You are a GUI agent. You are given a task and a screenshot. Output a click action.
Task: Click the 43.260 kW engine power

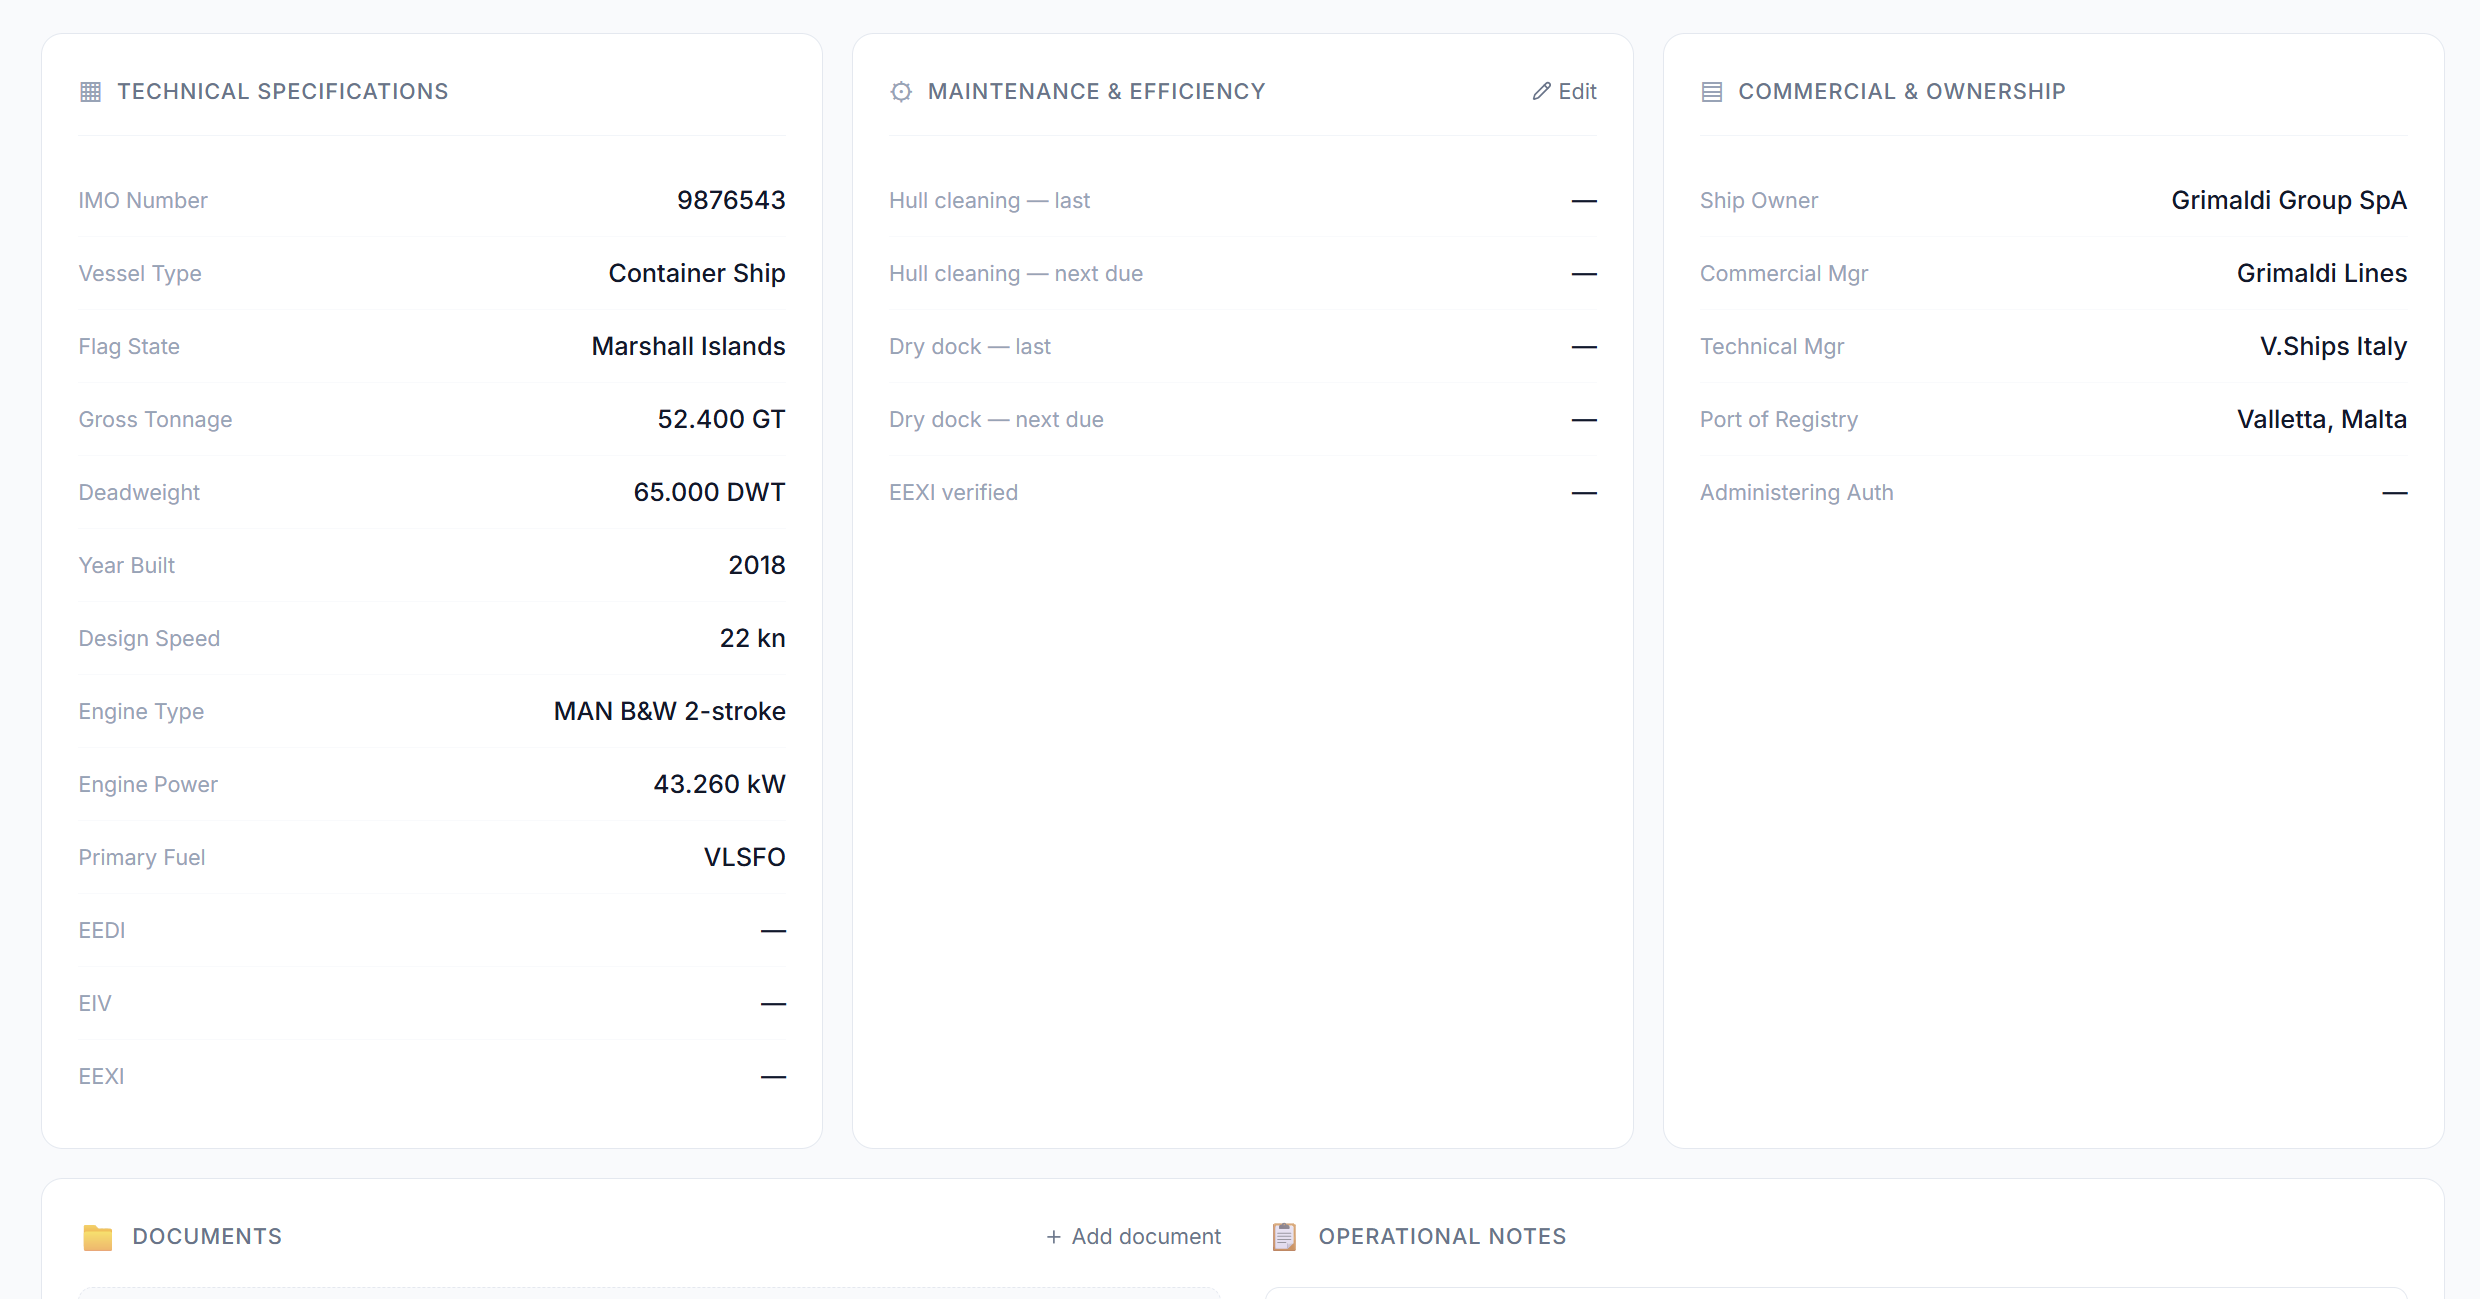pos(719,784)
